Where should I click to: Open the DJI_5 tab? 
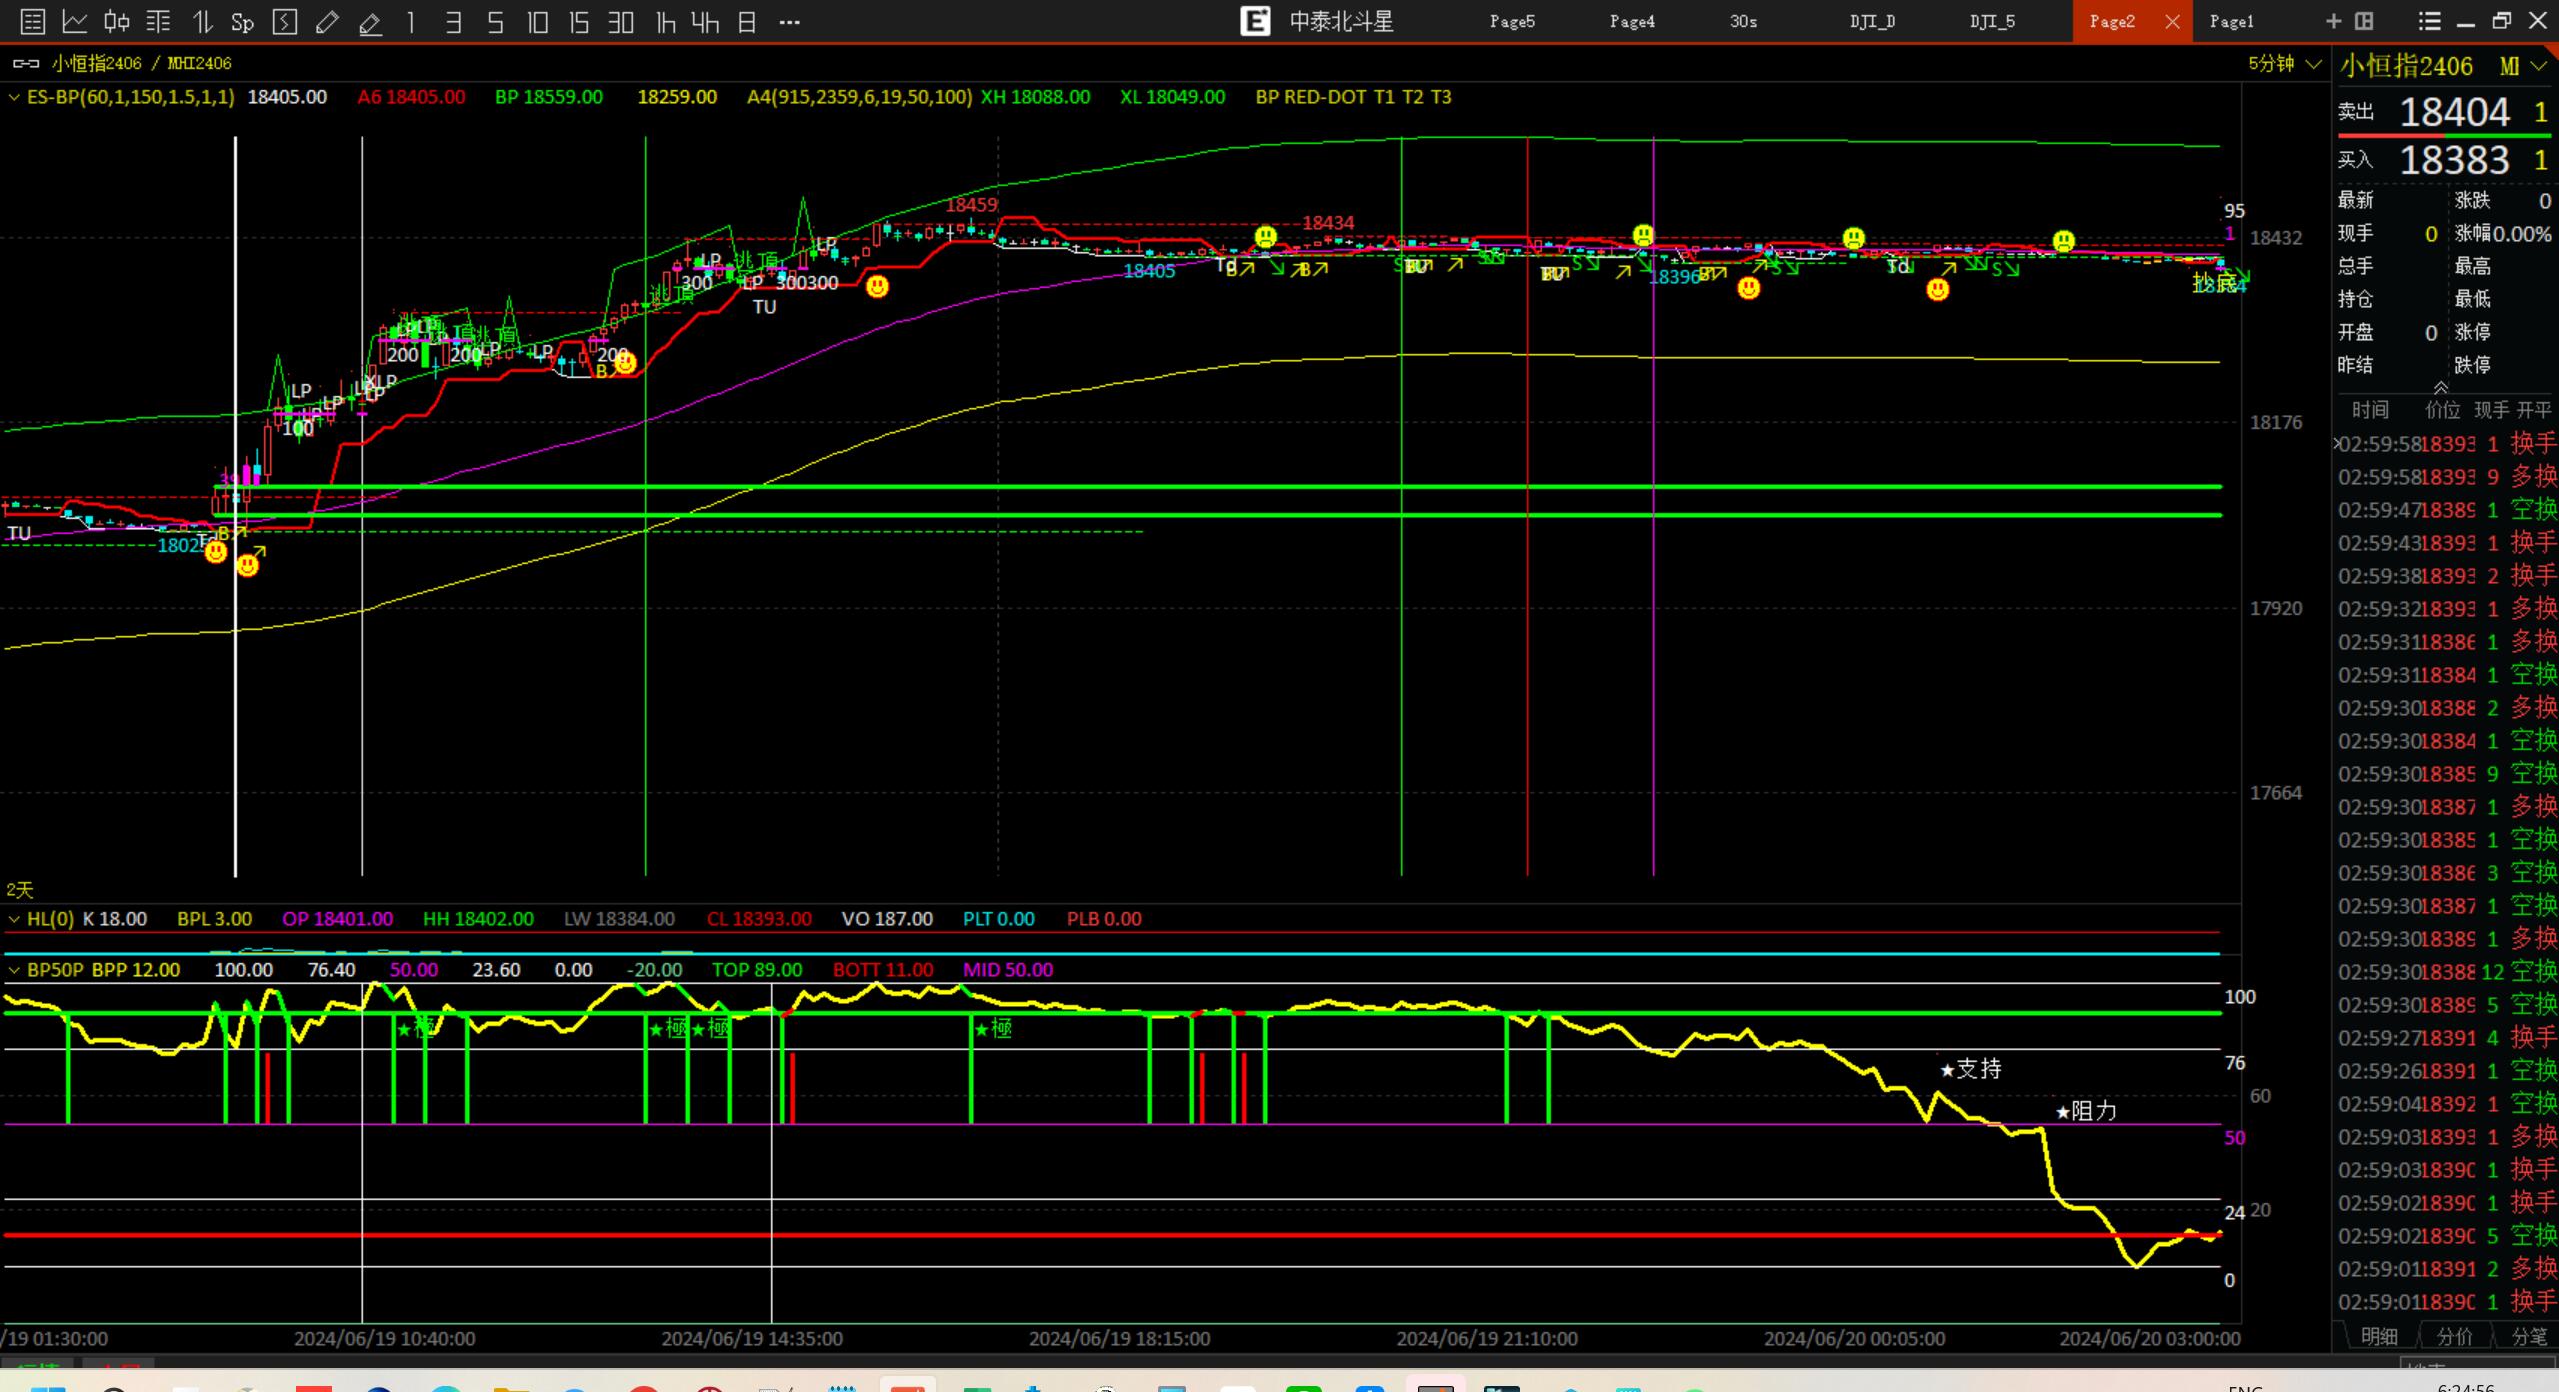(x=1992, y=21)
